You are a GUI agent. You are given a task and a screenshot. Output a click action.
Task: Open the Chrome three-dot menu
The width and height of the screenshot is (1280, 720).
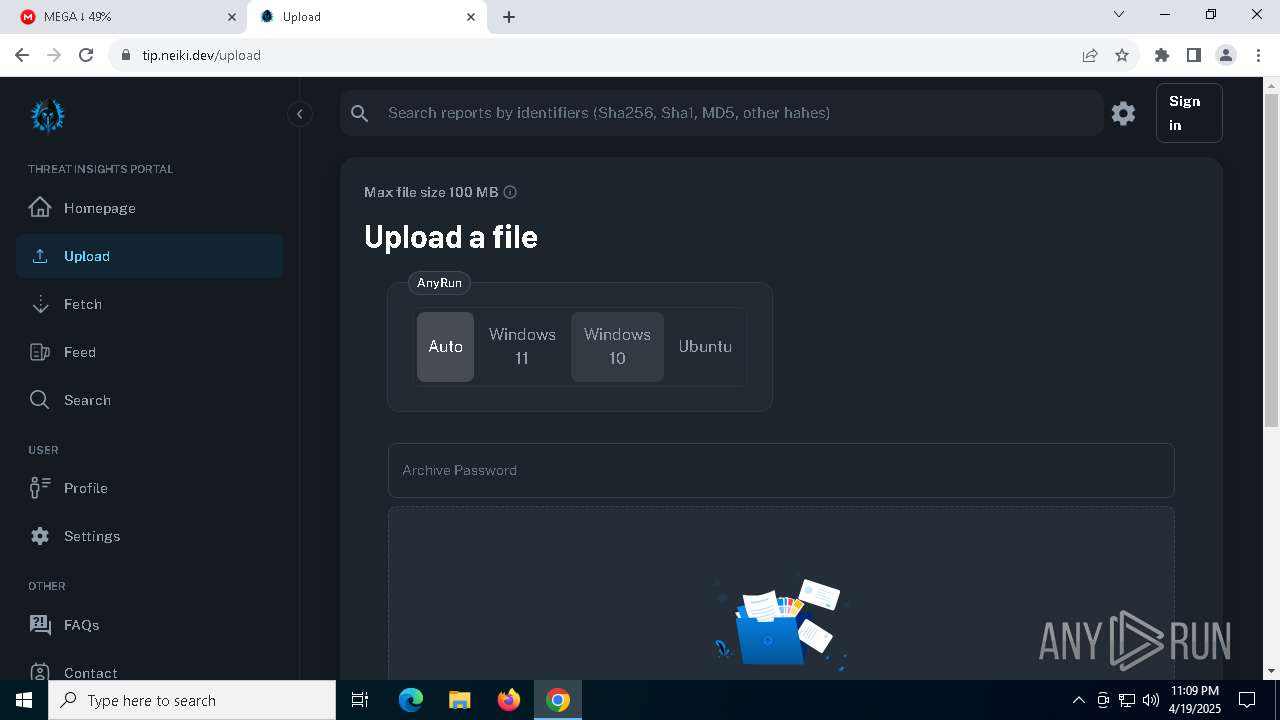pos(1258,55)
